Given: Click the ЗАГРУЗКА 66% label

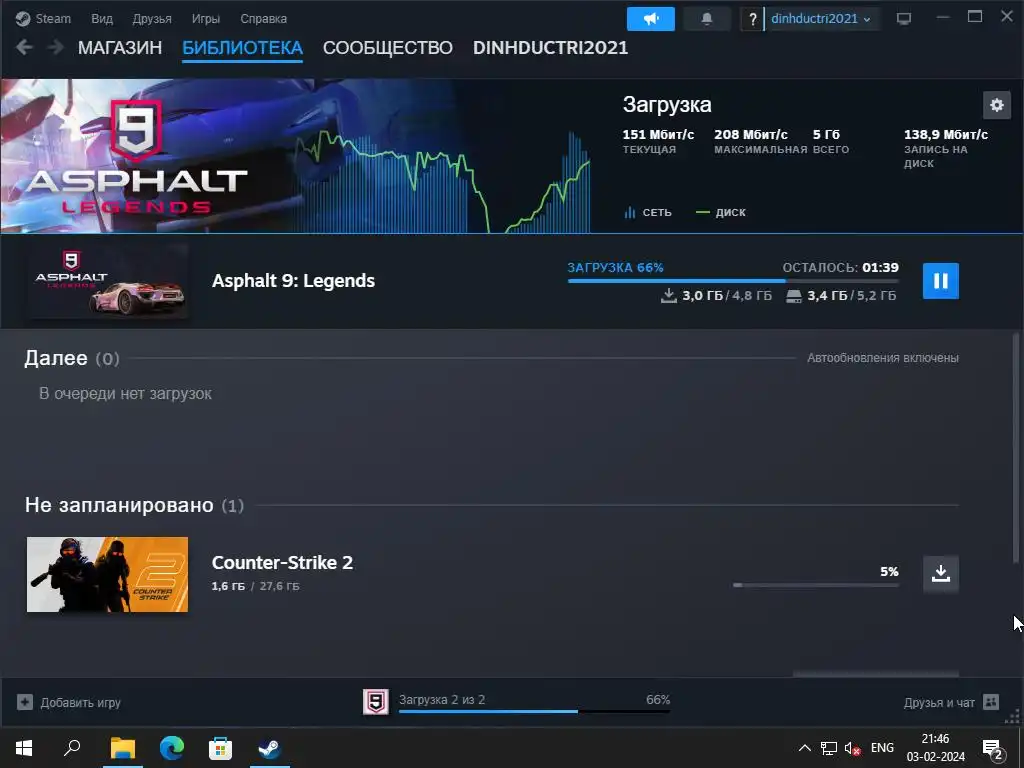Looking at the screenshot, I should pos(615,268).
